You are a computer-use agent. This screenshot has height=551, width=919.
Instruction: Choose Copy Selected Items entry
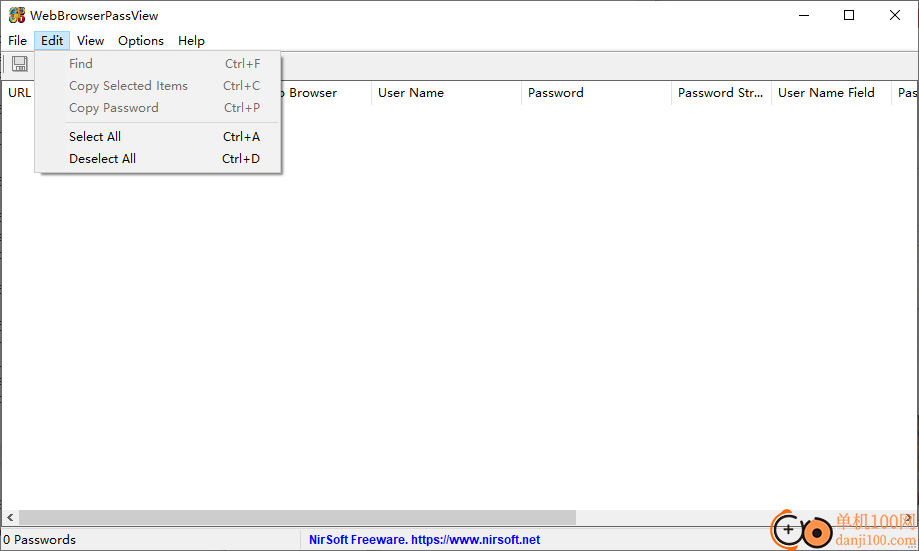[158, 86]
